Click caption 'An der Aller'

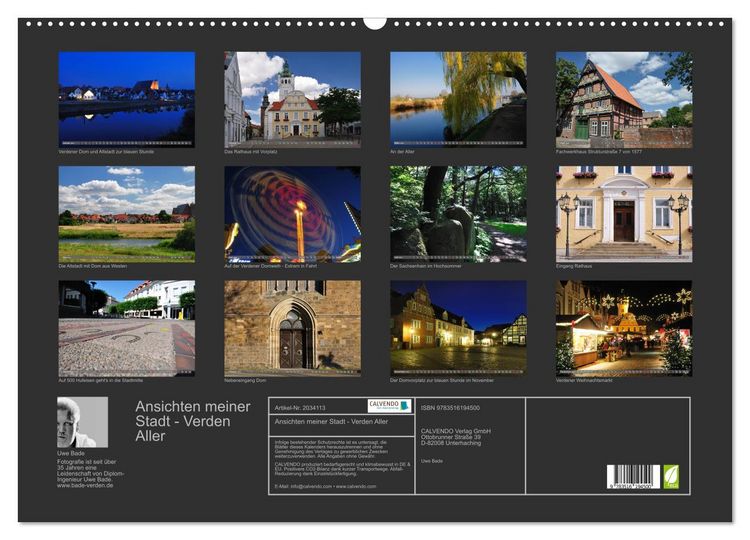402,152
